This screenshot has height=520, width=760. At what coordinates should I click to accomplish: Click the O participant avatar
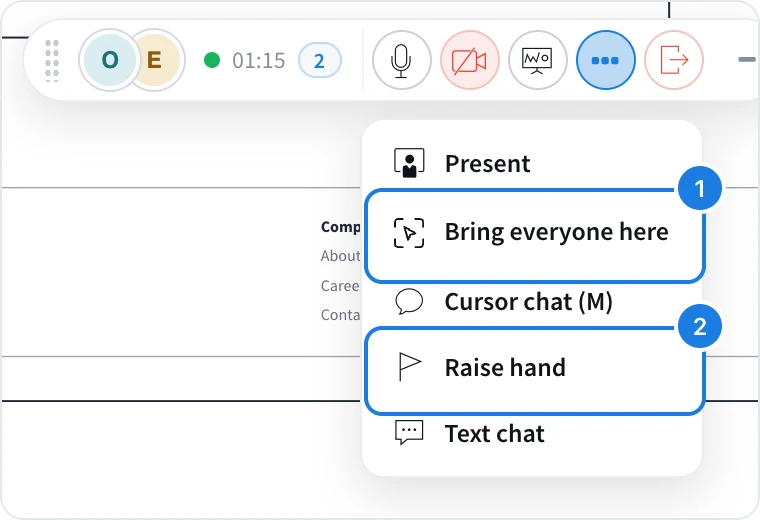pyautogui.click(x=110, y=60)
